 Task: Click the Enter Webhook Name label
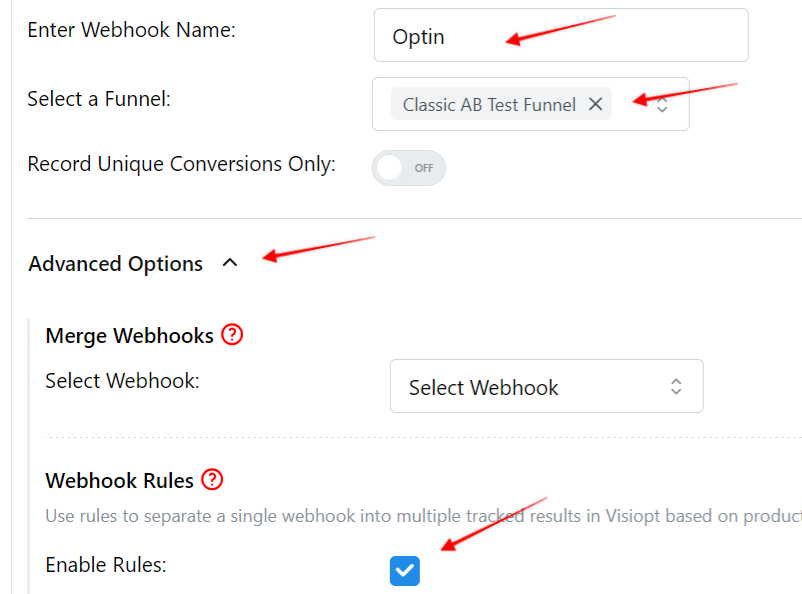click(x=131, y=30)
